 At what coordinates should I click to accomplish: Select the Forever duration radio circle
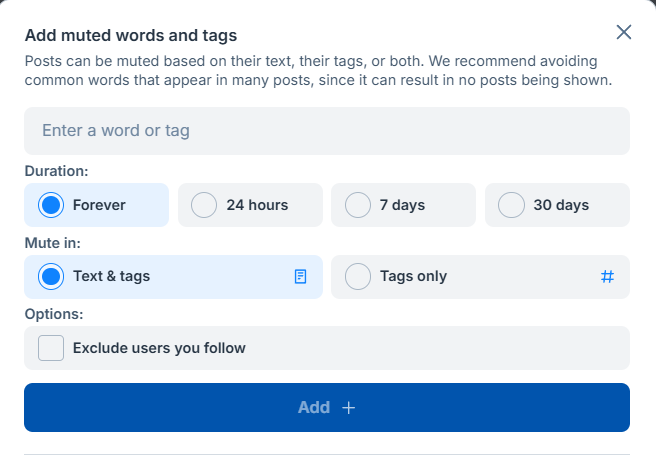(x=51, y=205)
